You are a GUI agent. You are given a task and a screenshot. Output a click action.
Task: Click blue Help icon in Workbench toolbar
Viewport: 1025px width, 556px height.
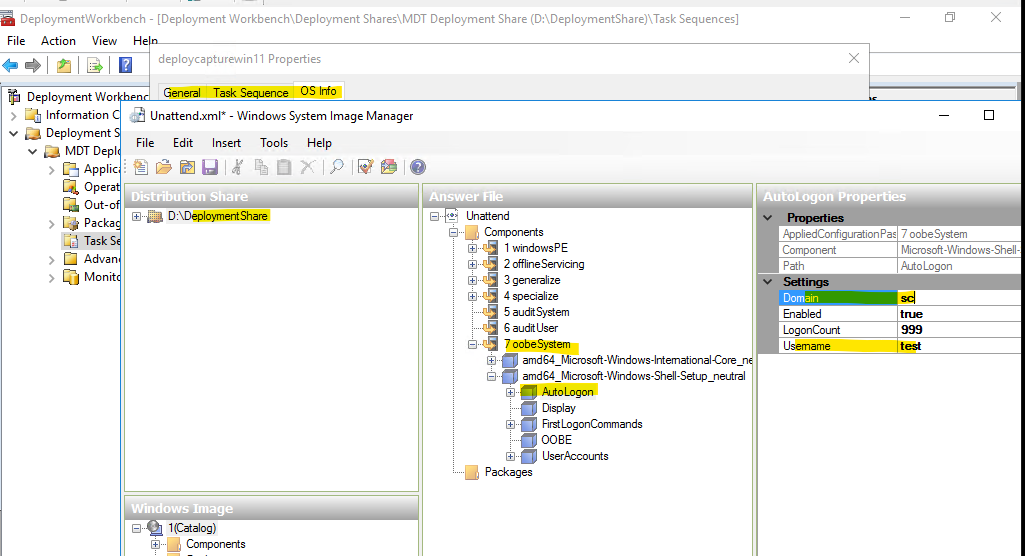coord(126,65)
